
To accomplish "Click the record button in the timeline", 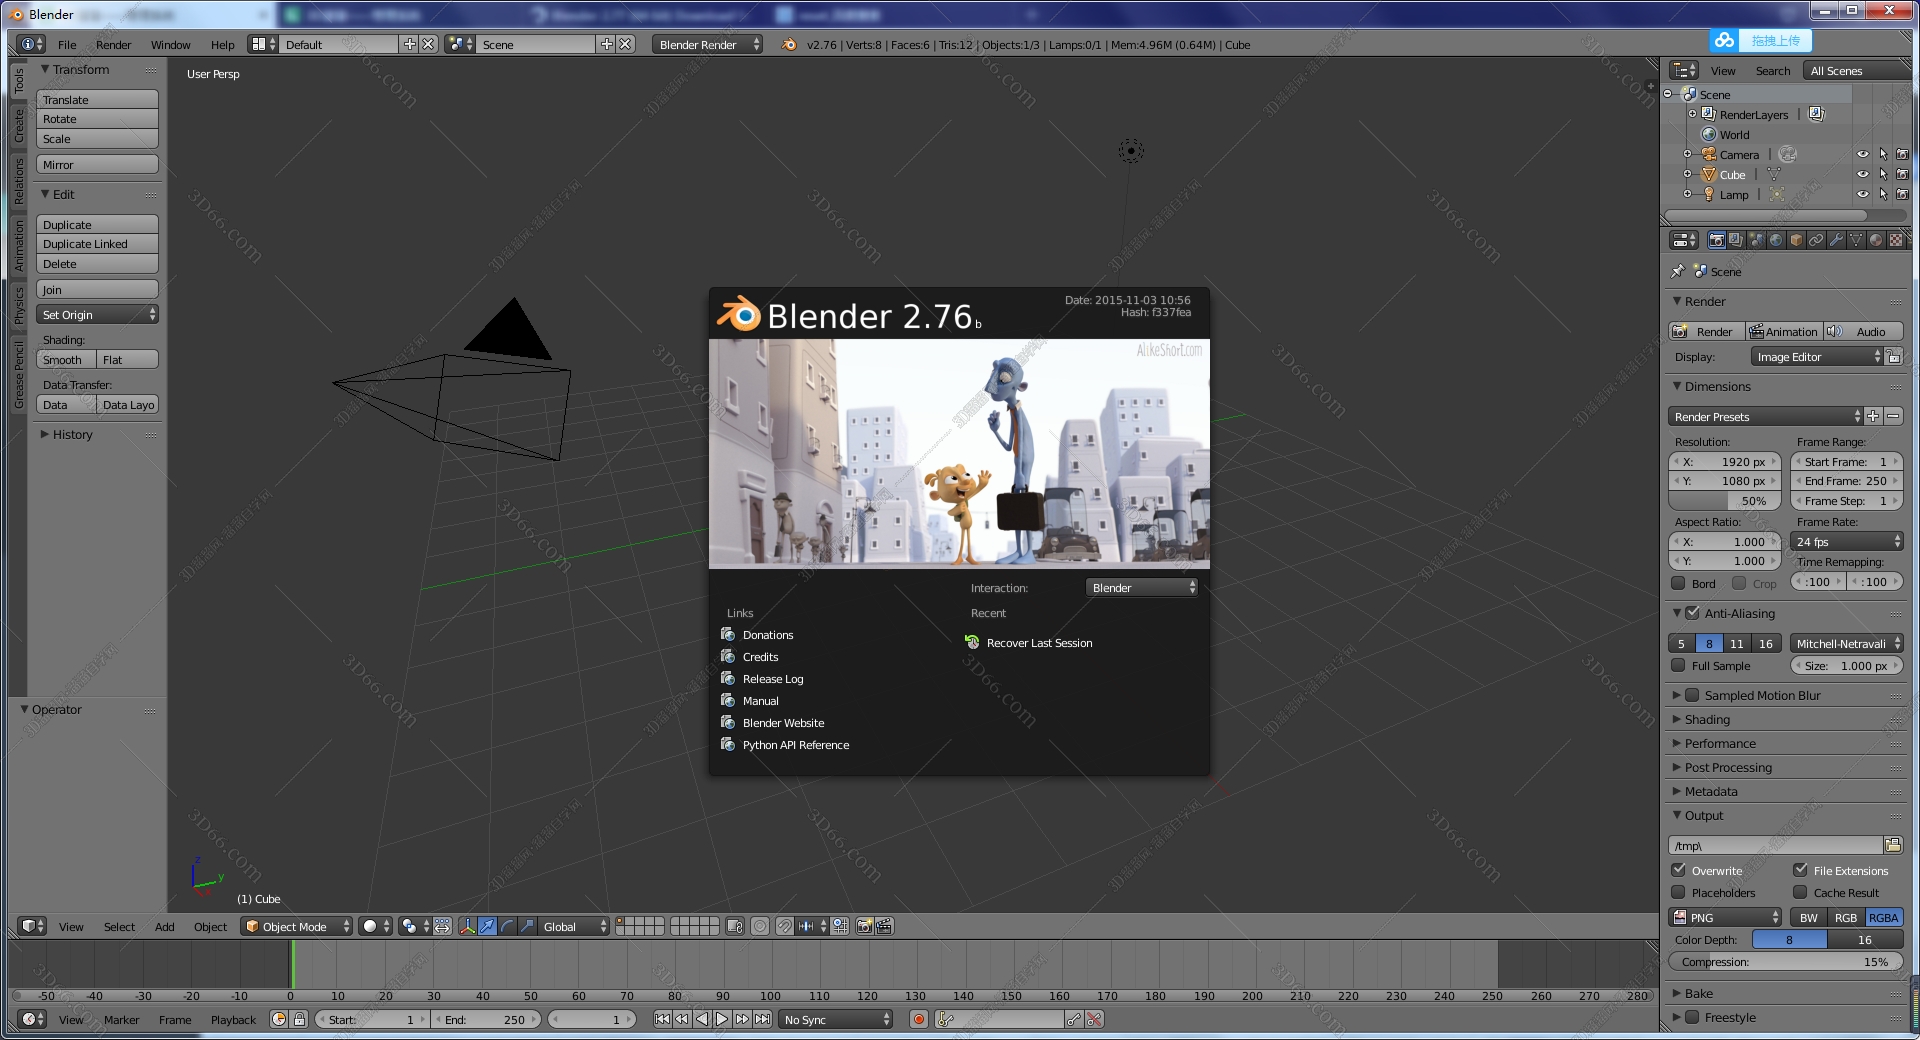I will pyautogui.click(x=919, y=1020).
